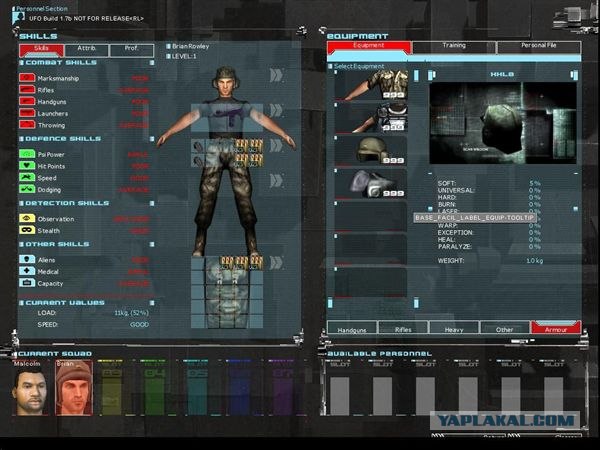Click the Hit Points heart icon
600x450 pixels.
click(x=26, y=166)
